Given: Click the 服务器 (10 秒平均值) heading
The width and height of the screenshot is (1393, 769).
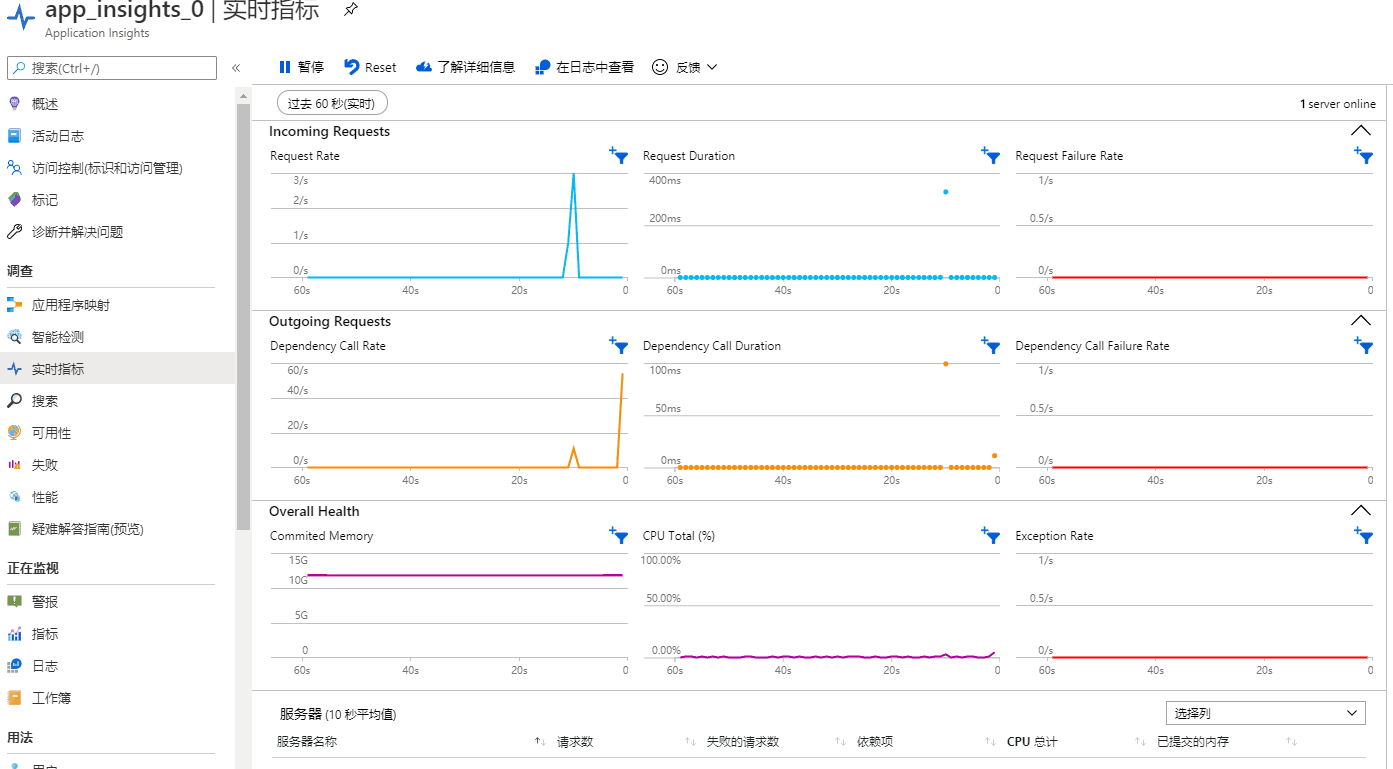Looking at the screenshot, I should pos(338,714).
